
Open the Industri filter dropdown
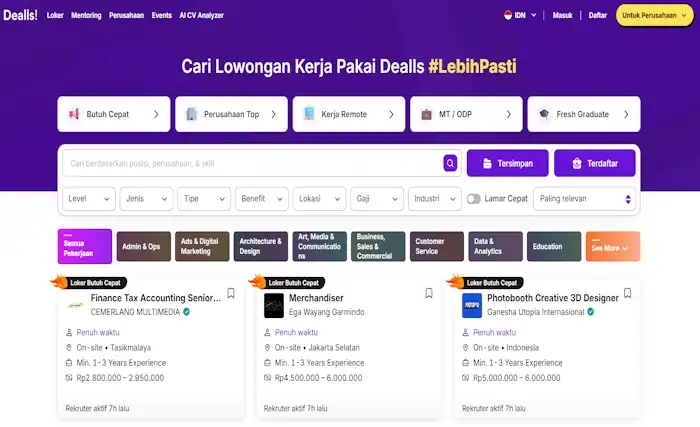[x=435, y=199]
